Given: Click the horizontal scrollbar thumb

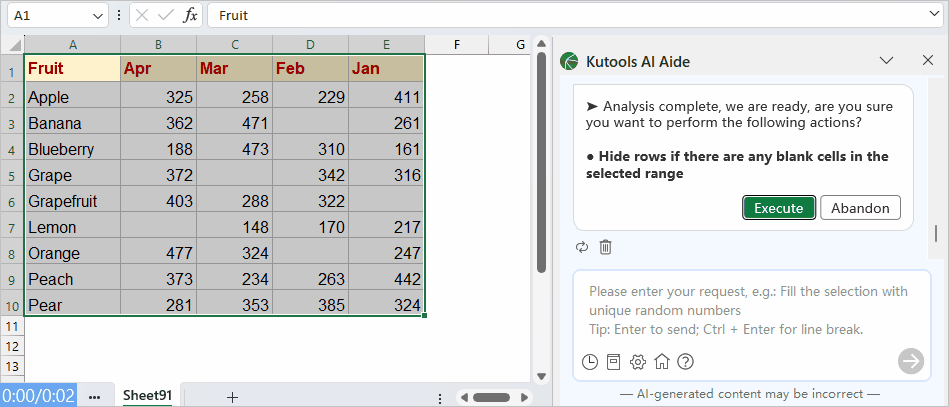Looking at the screenshot, I should (x=492, y=396).
